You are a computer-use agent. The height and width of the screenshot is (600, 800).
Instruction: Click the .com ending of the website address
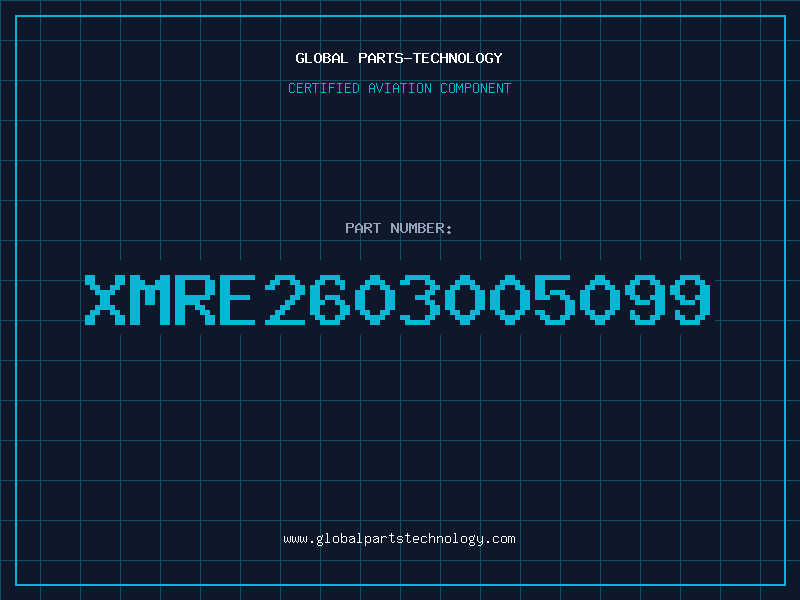499,539
